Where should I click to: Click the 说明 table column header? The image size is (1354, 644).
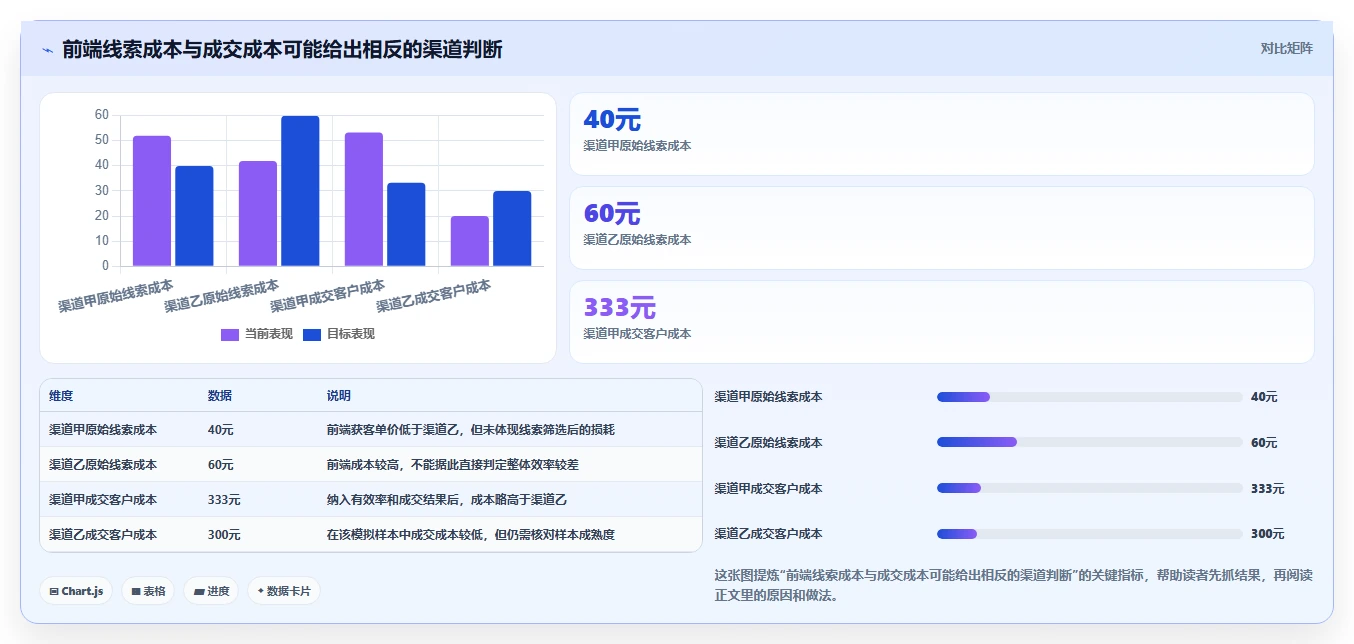click(339, 396)
